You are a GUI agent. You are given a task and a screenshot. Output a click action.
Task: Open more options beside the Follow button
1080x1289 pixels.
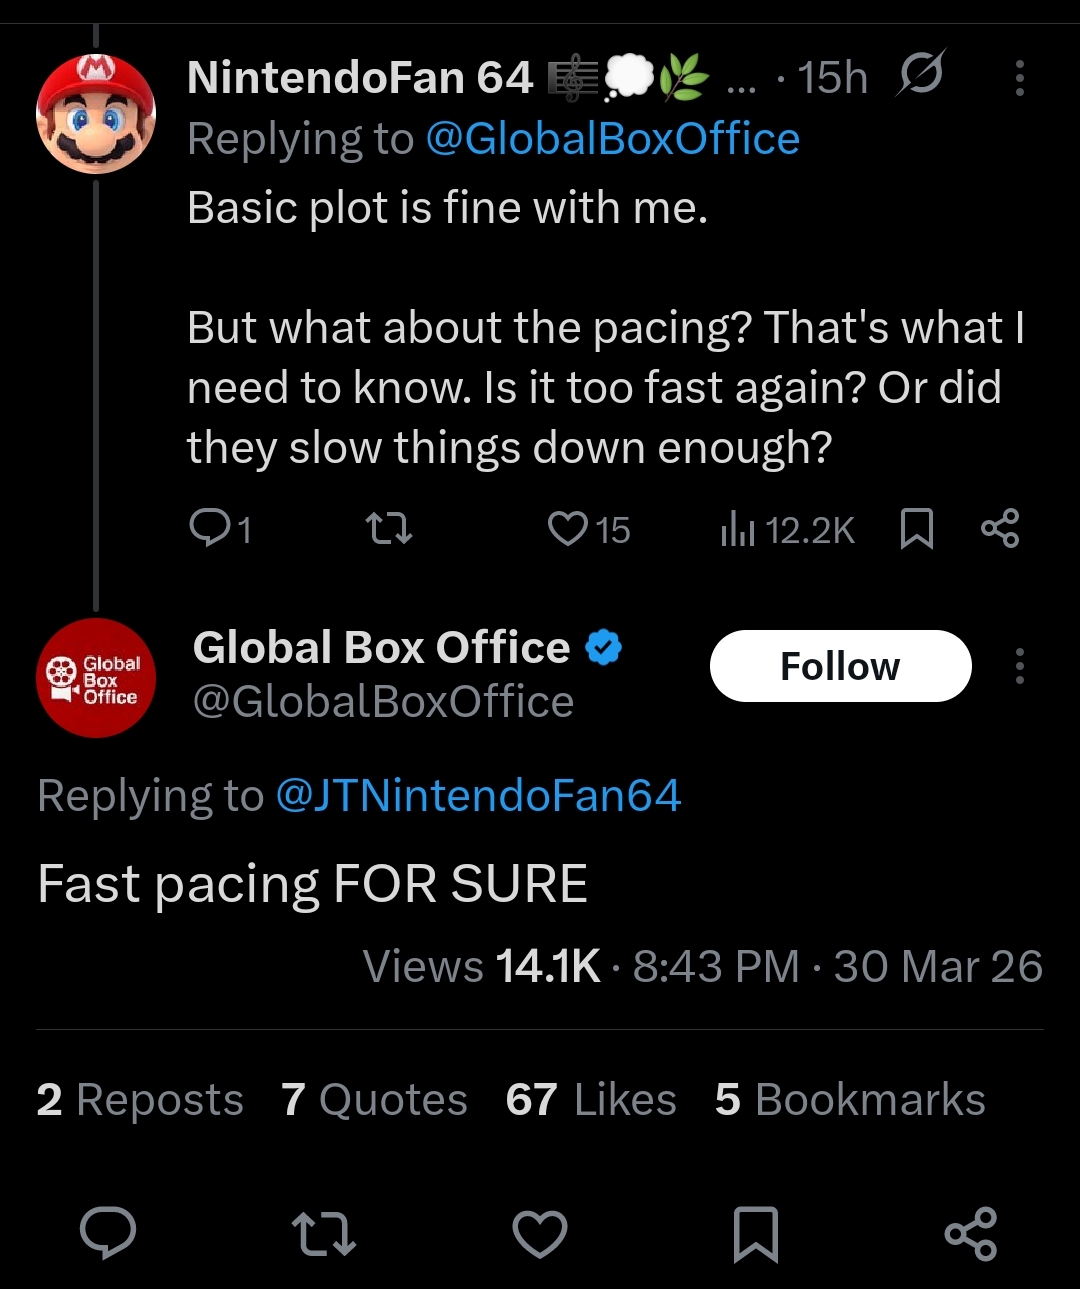(1019, 666)
